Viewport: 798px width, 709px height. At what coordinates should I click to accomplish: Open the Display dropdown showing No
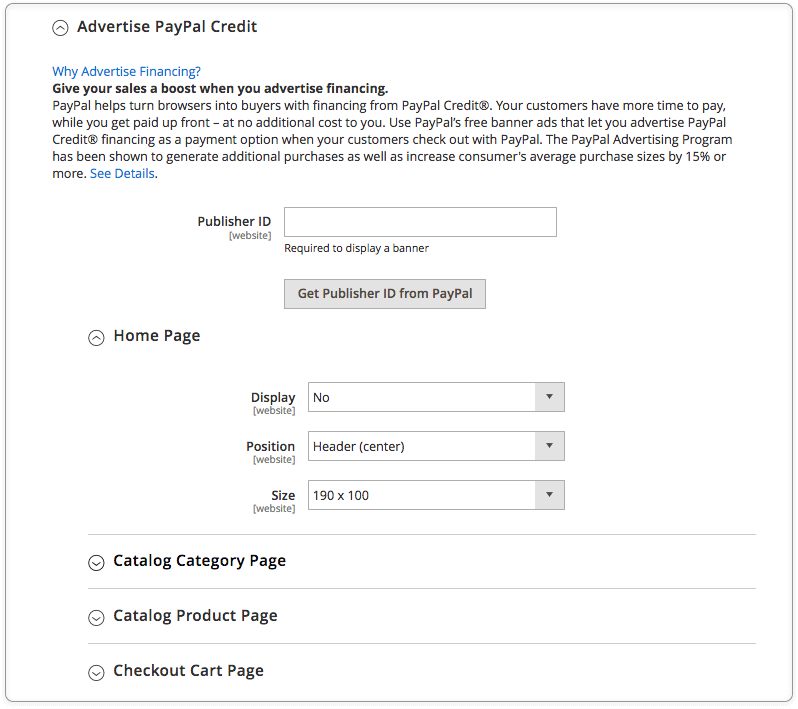pyautogui.click(x=436, y=397)
